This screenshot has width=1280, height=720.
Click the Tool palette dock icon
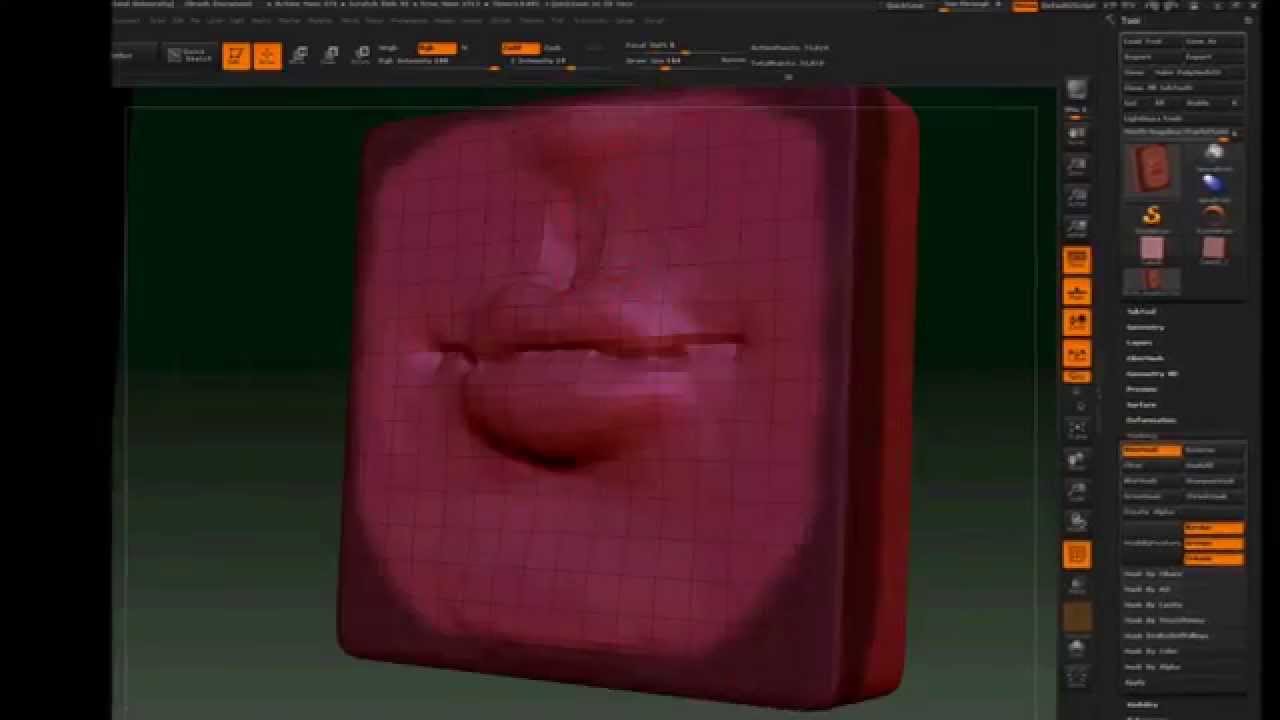[1249, 20]
